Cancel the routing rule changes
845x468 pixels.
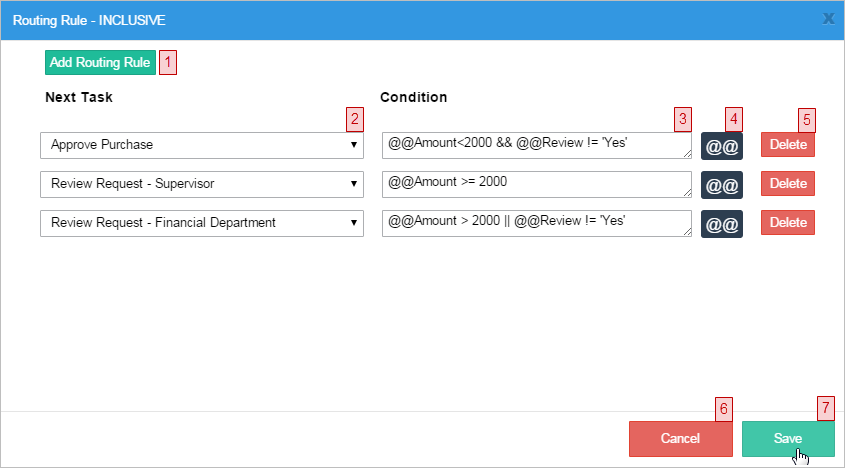[x=680, y=439]
